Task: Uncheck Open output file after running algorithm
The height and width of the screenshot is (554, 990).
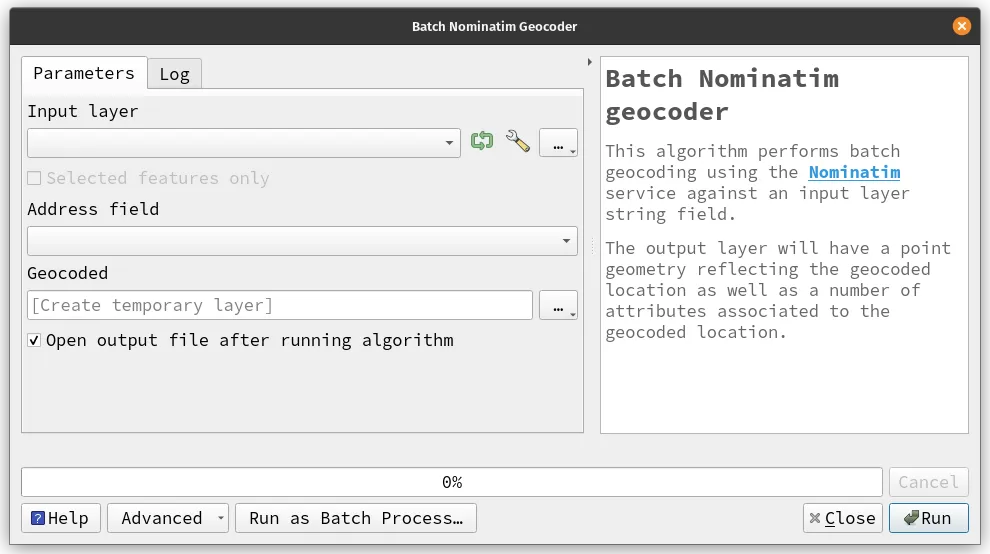Action: click(34, 340)
